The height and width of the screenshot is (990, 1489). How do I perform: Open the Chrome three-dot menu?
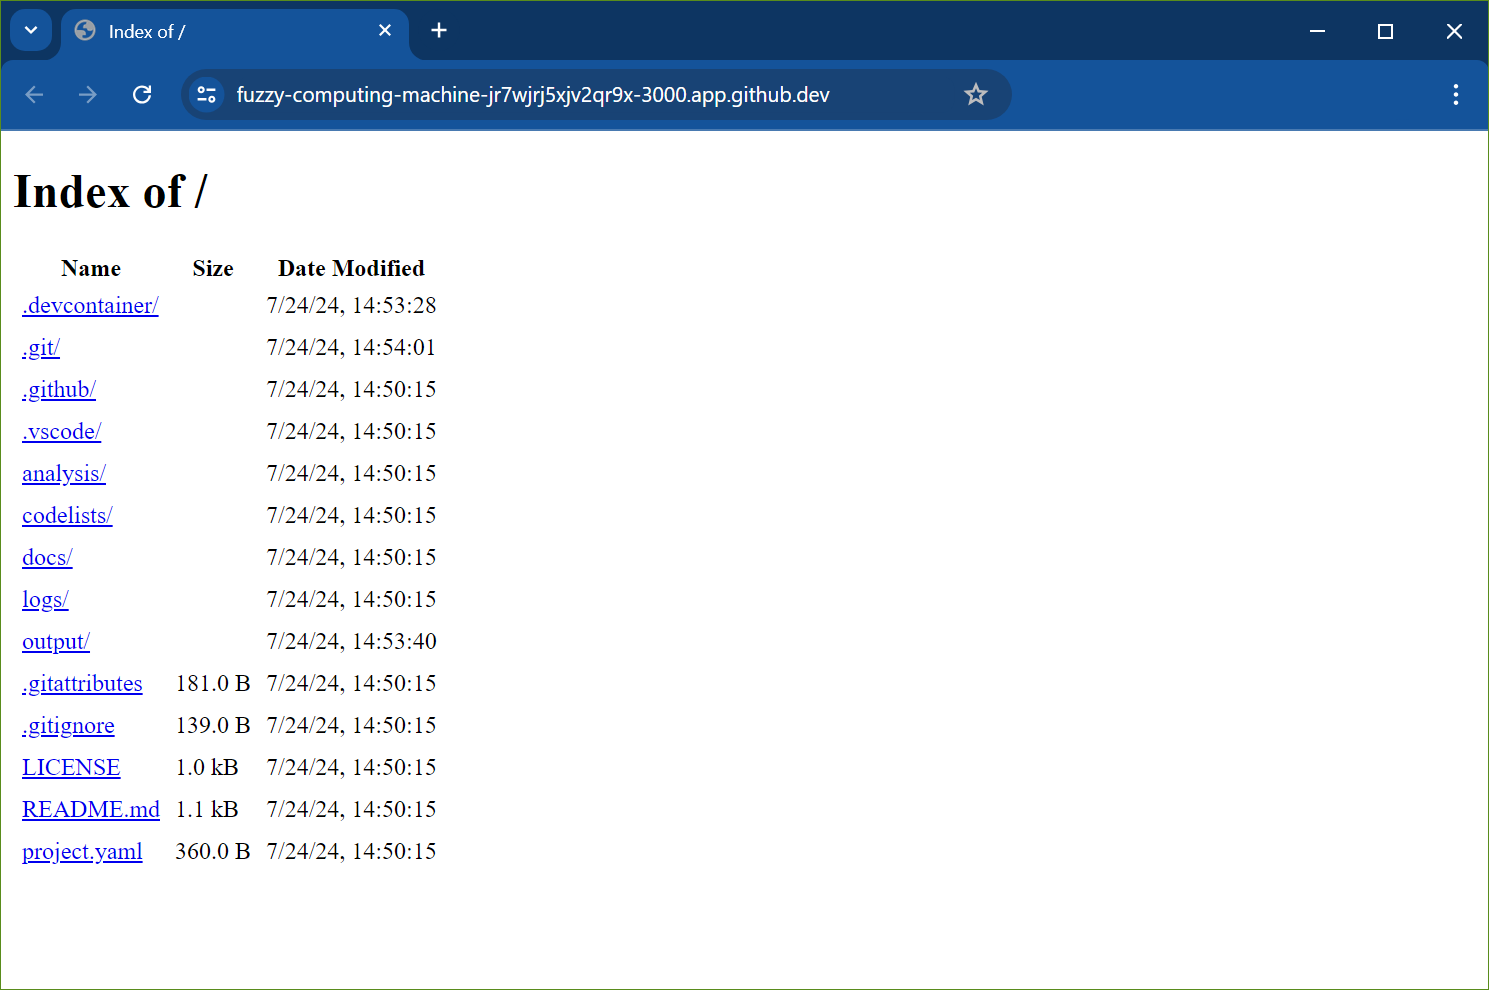point(1456,94)
